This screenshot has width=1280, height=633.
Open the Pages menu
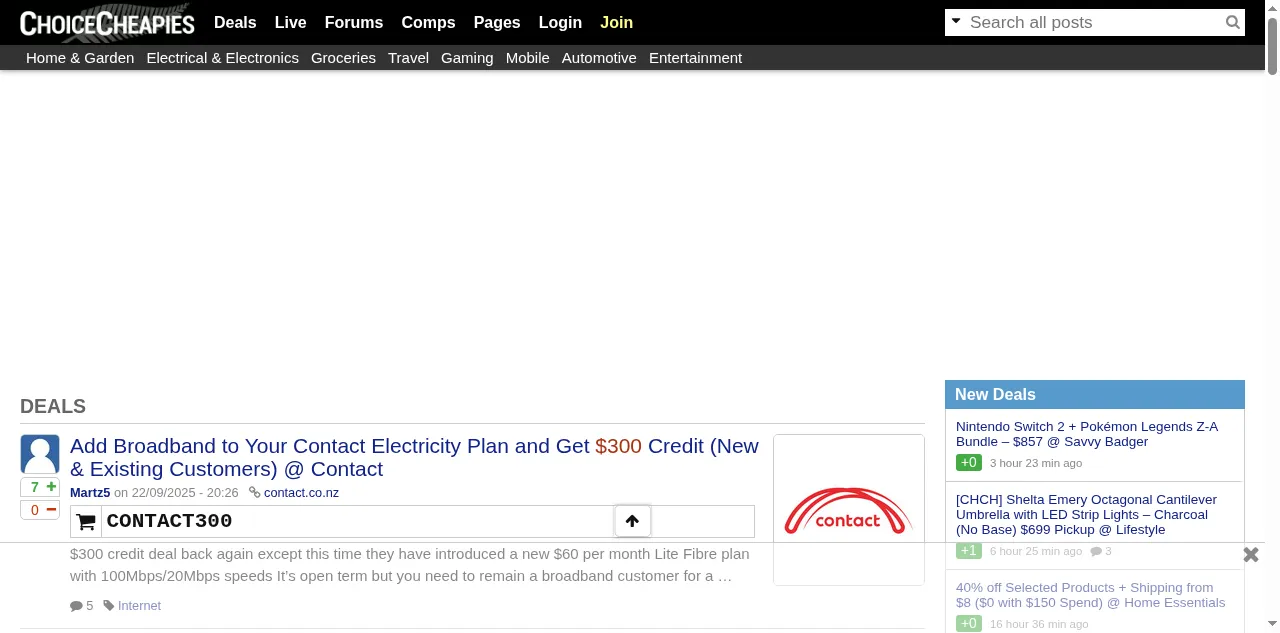[497, 22]
